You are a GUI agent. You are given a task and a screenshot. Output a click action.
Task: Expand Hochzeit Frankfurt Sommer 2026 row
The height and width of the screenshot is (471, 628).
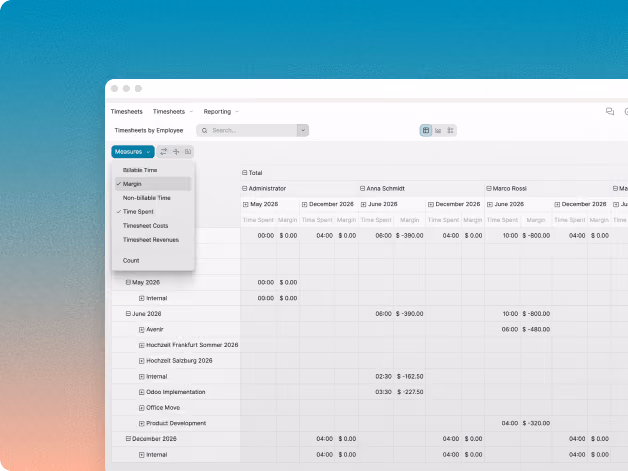(x=141, y=345)
